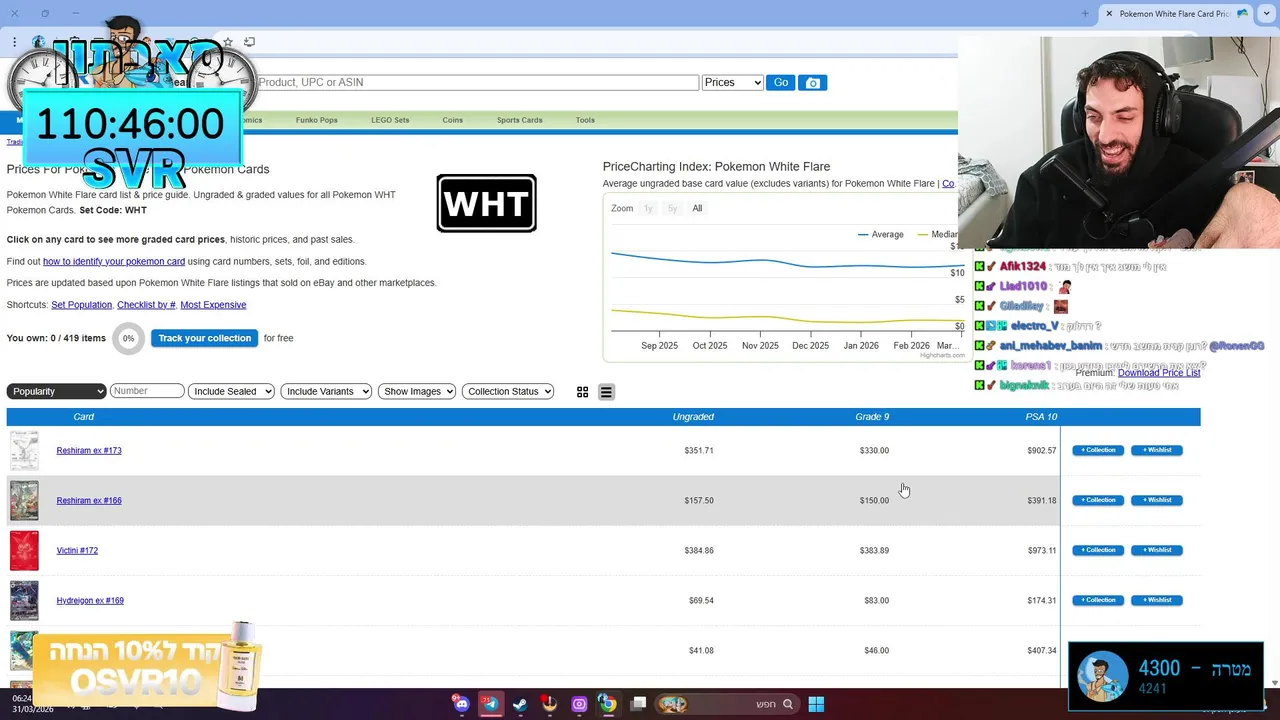Click the camera image search icon

click(x=813, y=83)
